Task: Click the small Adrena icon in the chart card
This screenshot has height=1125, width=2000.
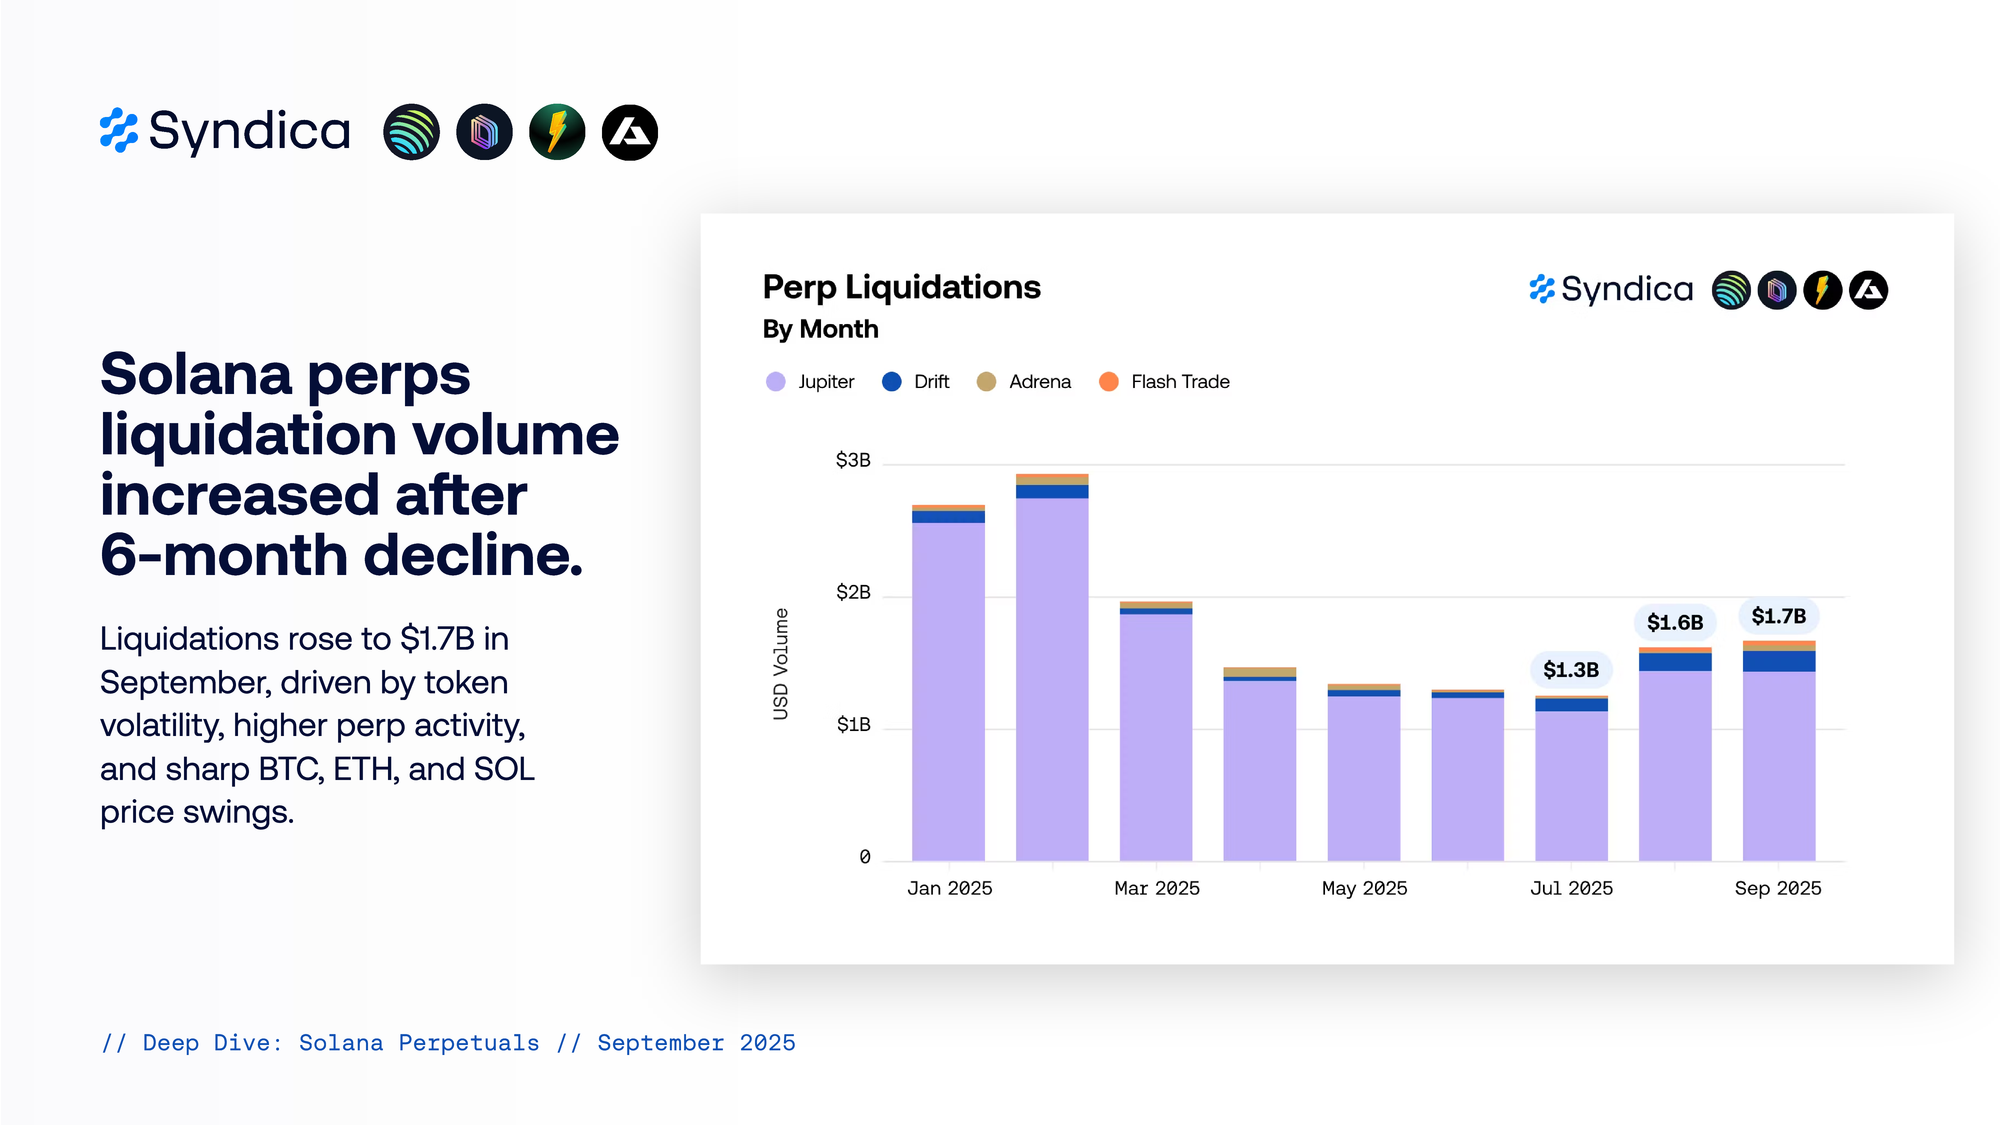Action: [1868, 290]
